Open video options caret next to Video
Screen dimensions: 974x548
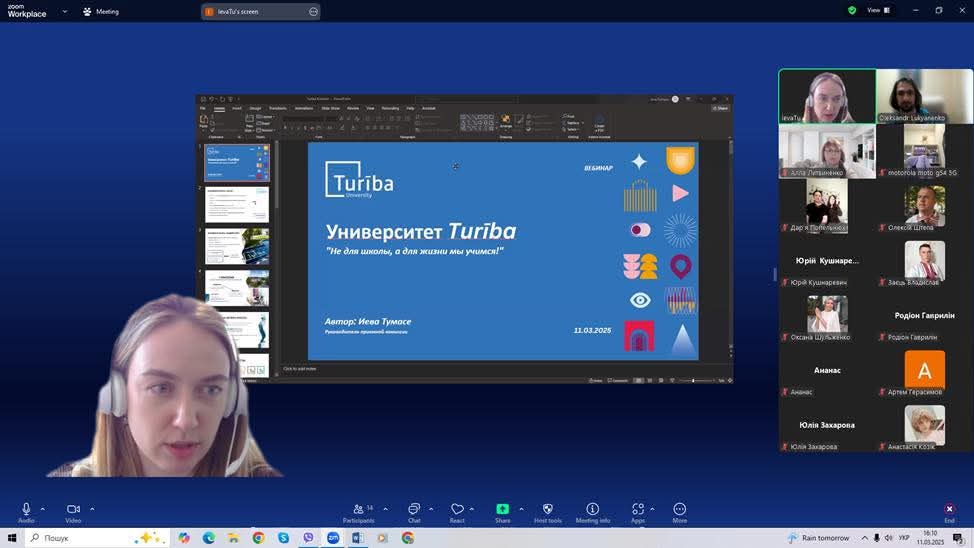pos(92,509)
